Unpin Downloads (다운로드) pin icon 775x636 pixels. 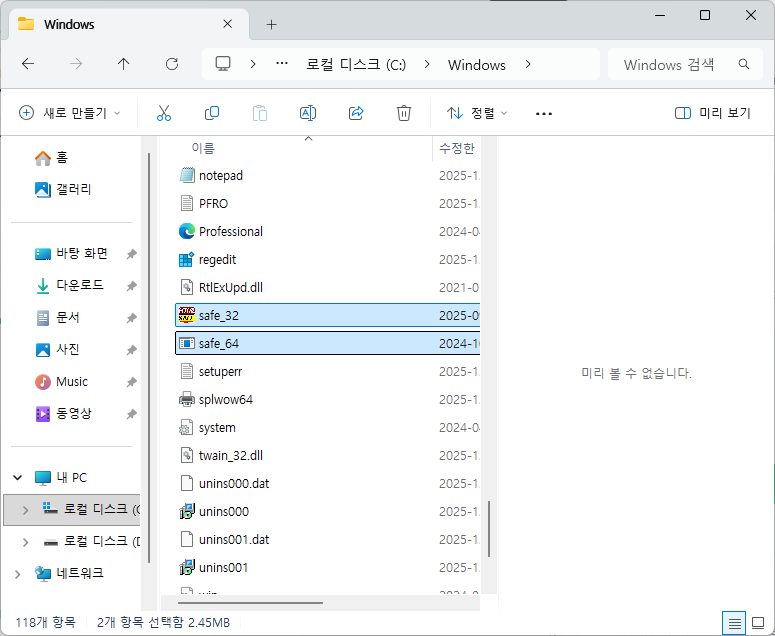(131, 286)
